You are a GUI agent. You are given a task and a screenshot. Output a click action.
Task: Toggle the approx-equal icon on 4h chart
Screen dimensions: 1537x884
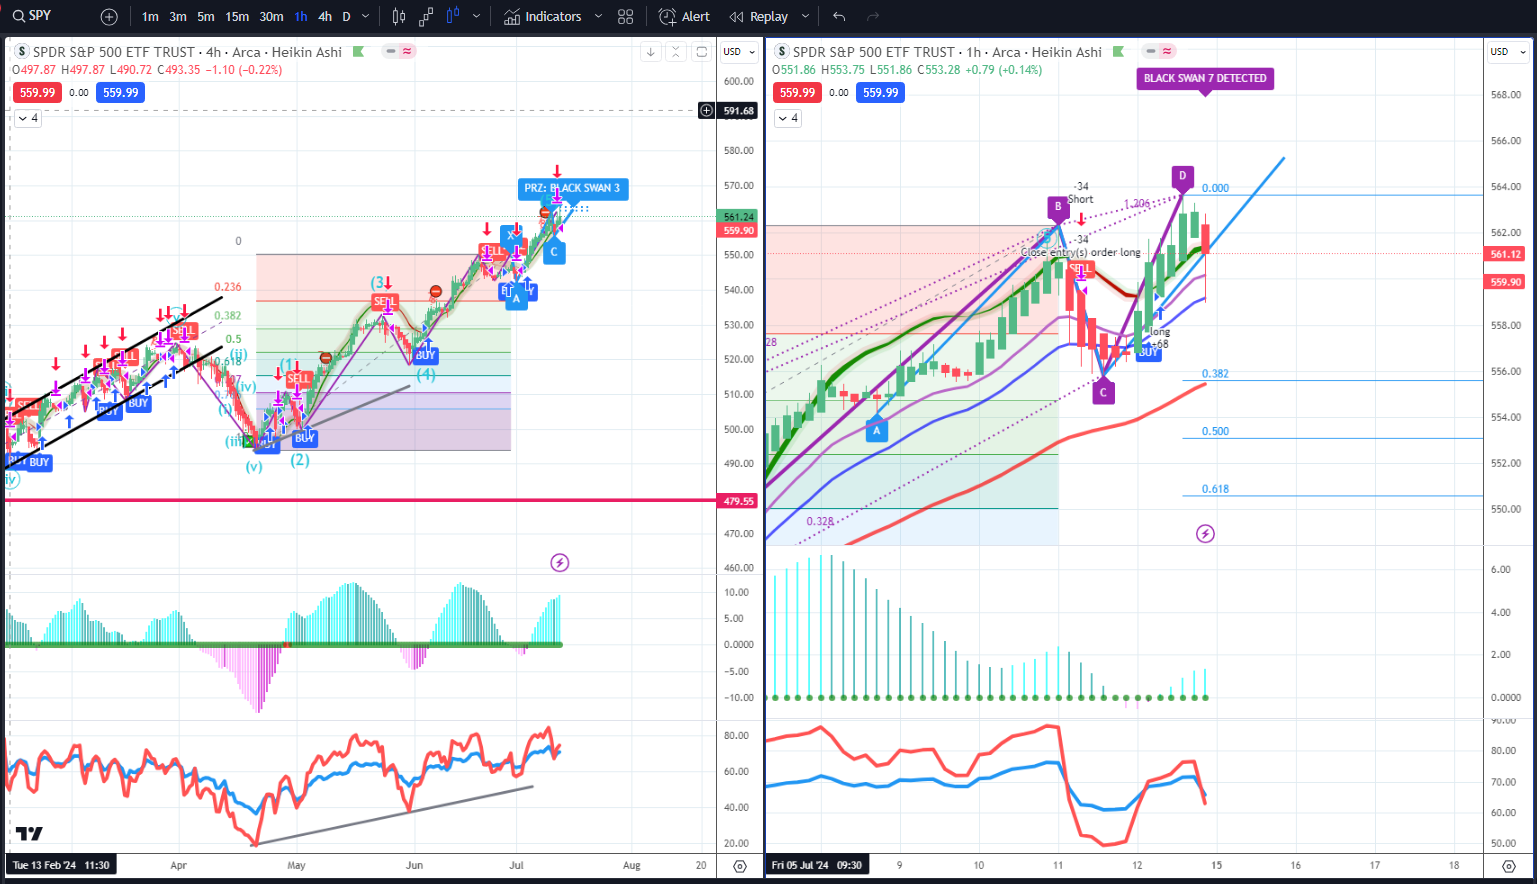[407, 51]
